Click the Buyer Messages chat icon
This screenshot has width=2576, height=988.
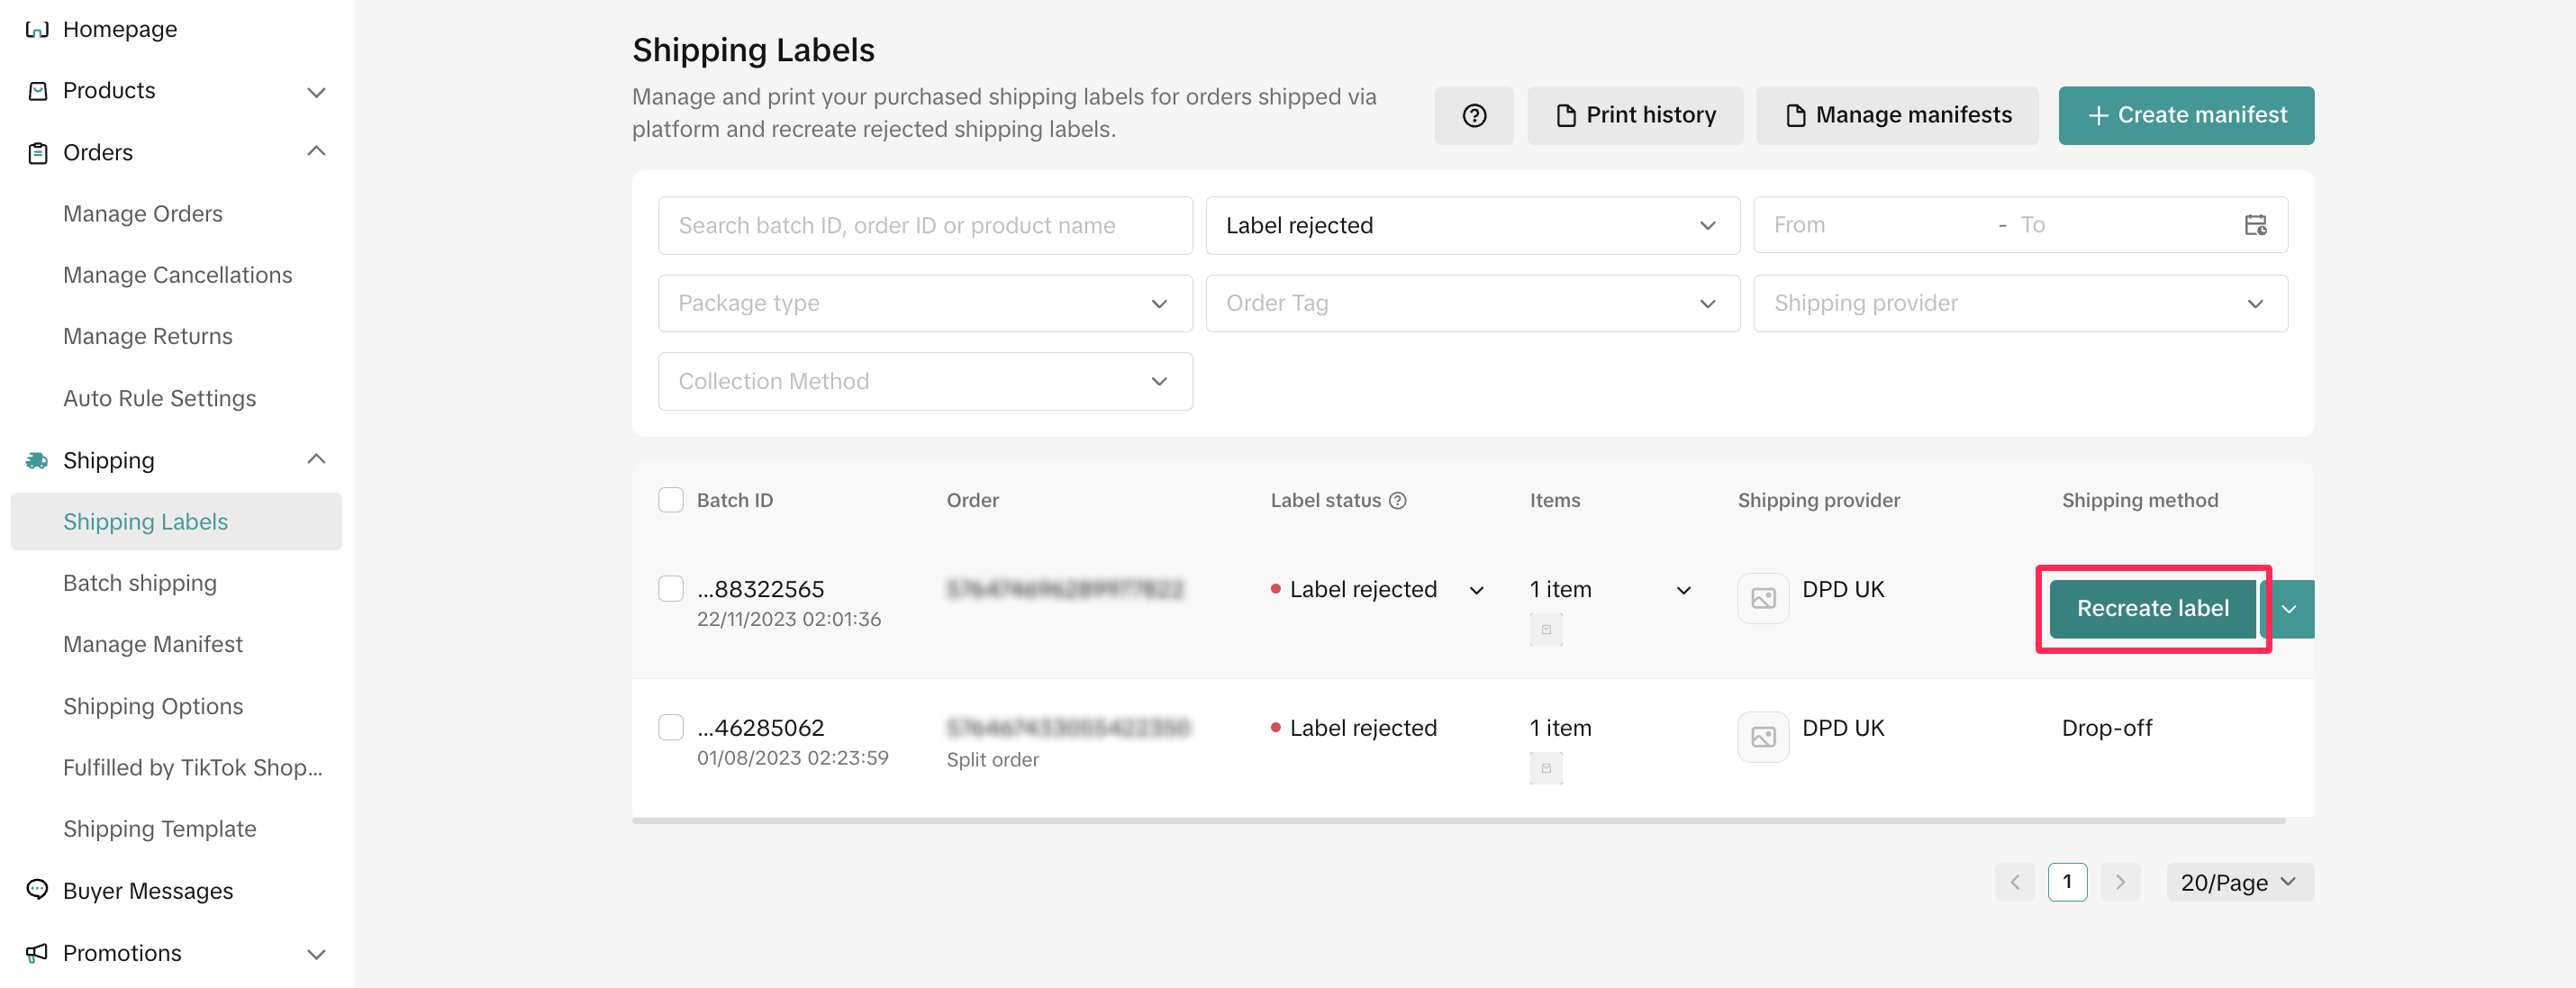point(37,890)
